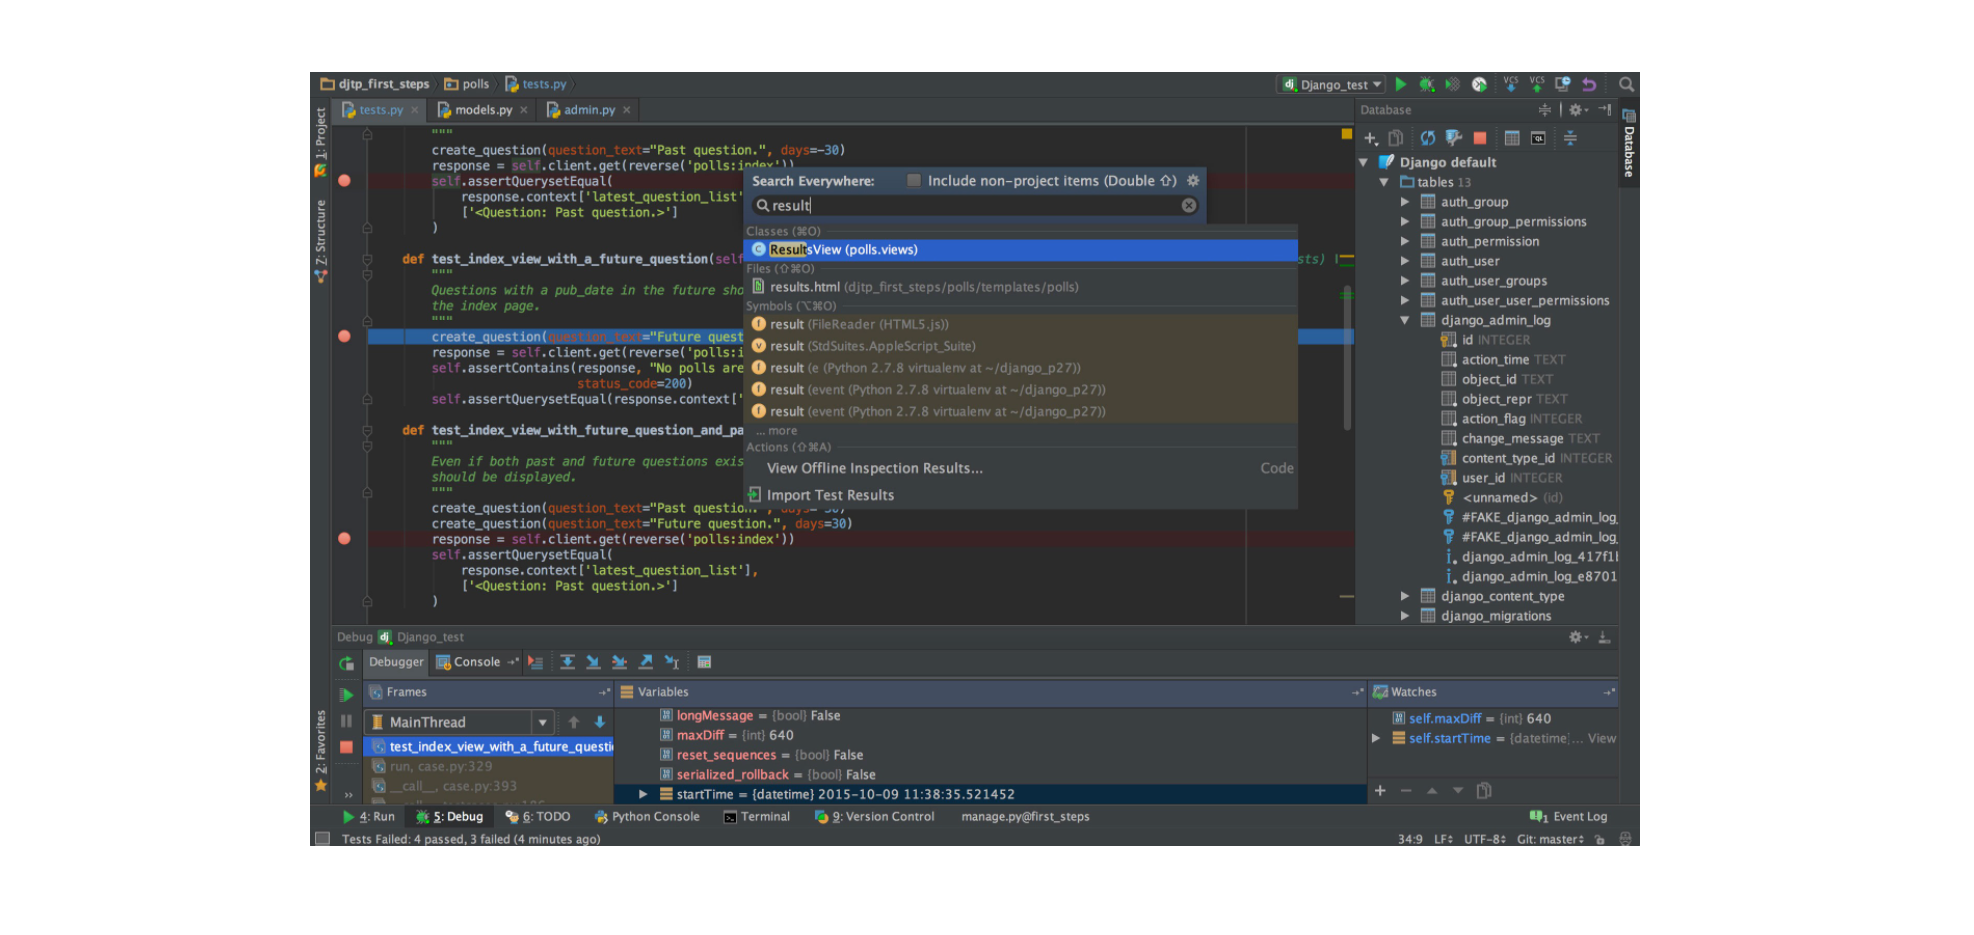Toggle the 'Include non-project items' checkbox
Screen dimensions: 1974x935
click(913, 181)
